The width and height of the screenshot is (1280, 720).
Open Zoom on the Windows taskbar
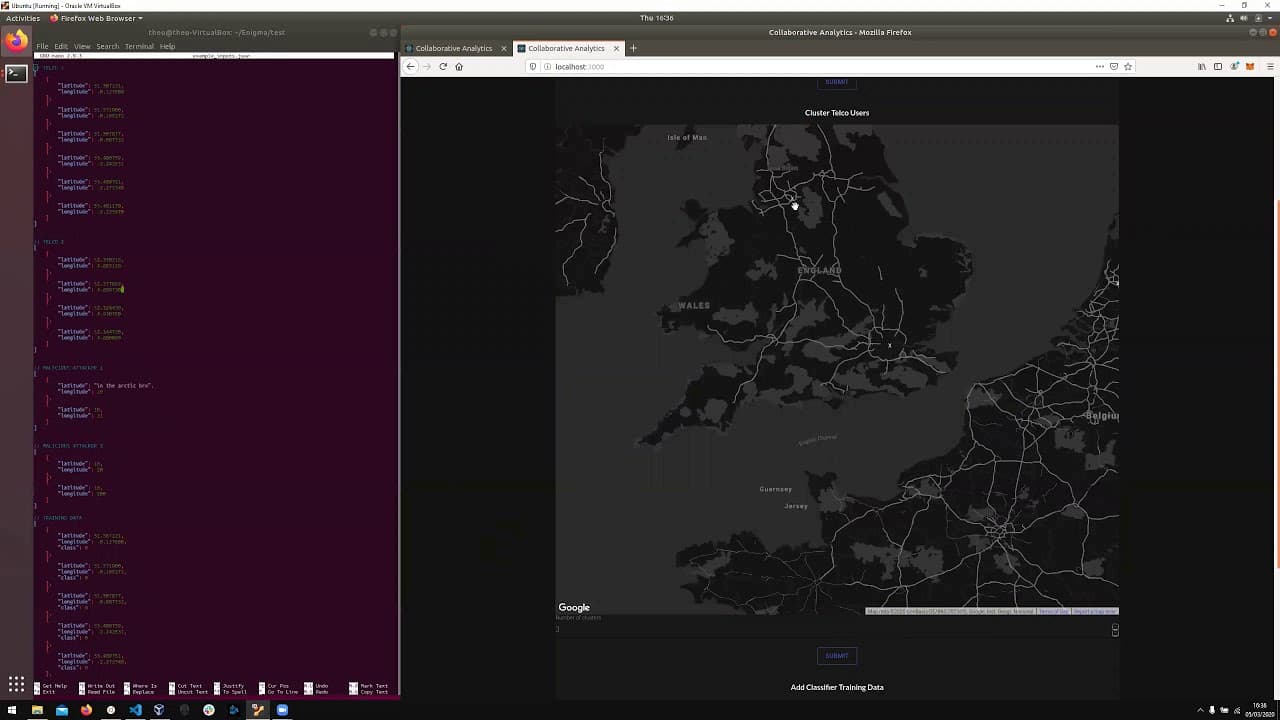click(282, 710)
